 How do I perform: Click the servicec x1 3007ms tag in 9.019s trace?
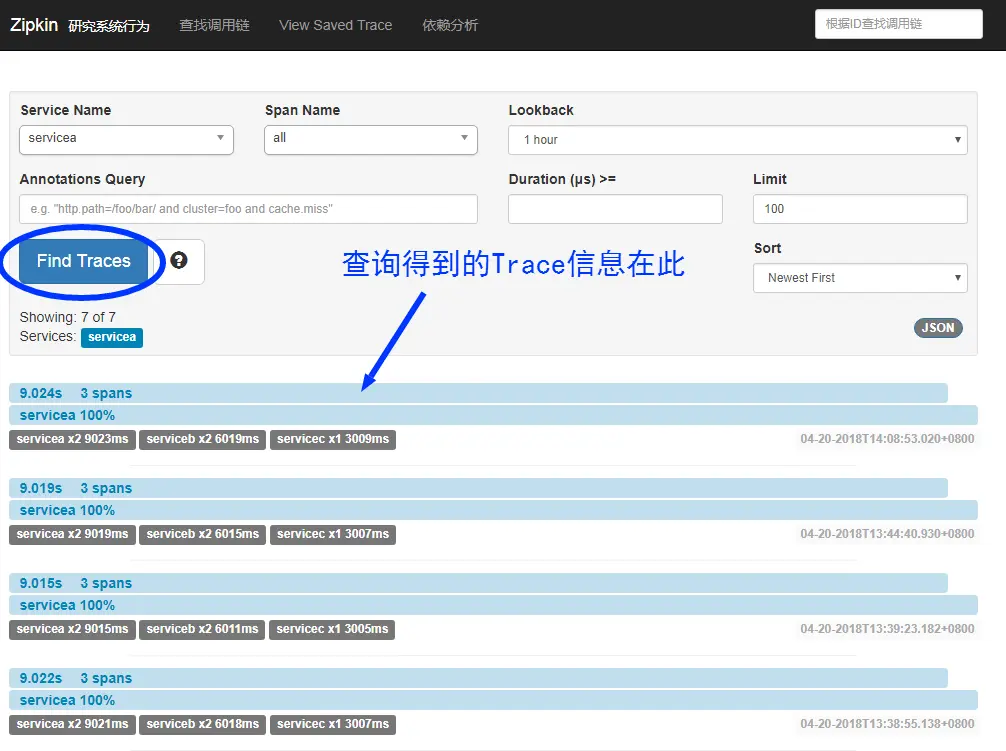click(333, 534)
